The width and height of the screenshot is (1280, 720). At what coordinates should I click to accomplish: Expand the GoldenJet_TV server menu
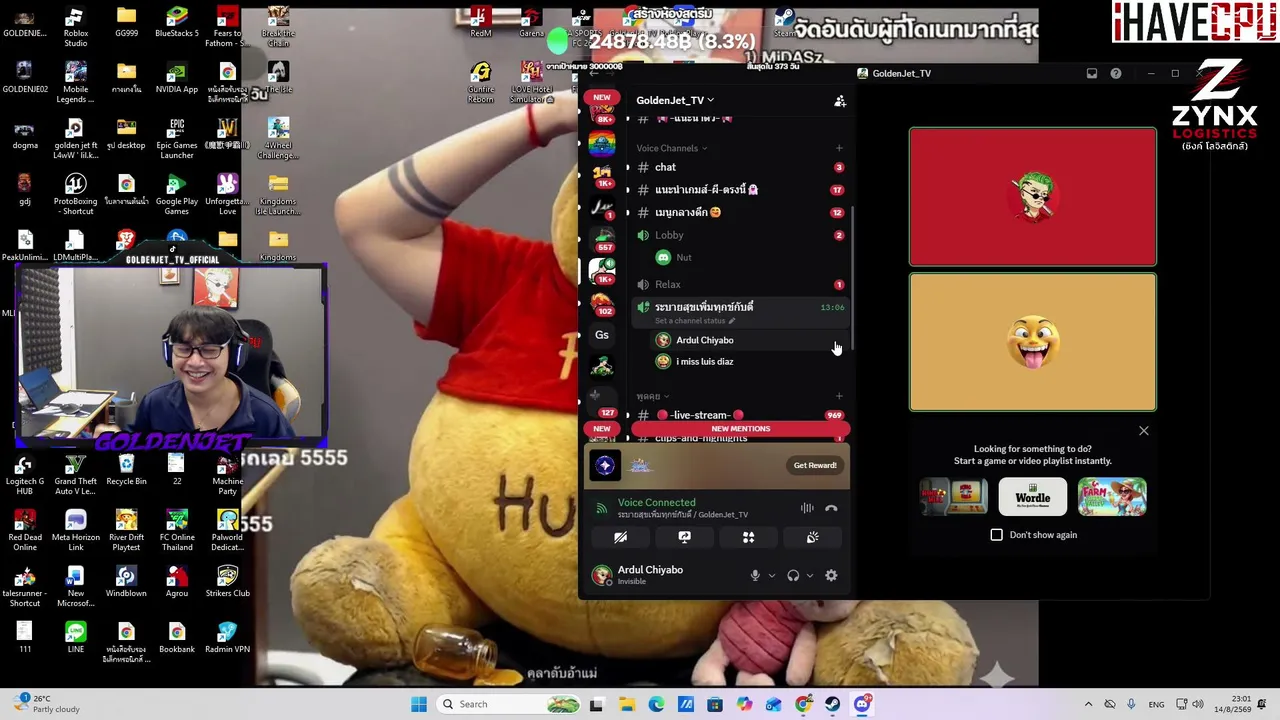(675, 100)
